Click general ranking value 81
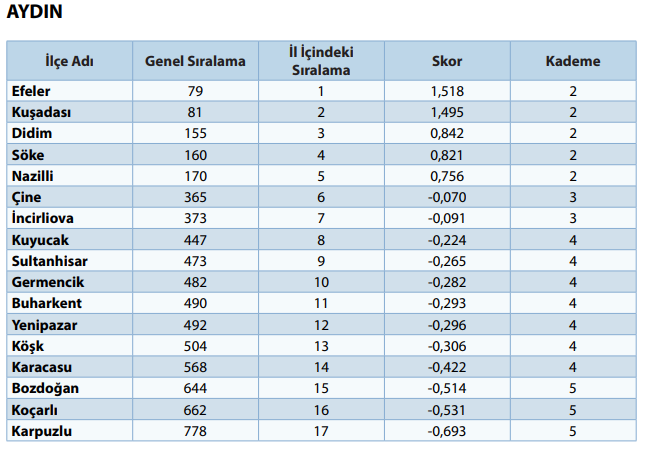The image size is (652, 450). coord(195,112)
